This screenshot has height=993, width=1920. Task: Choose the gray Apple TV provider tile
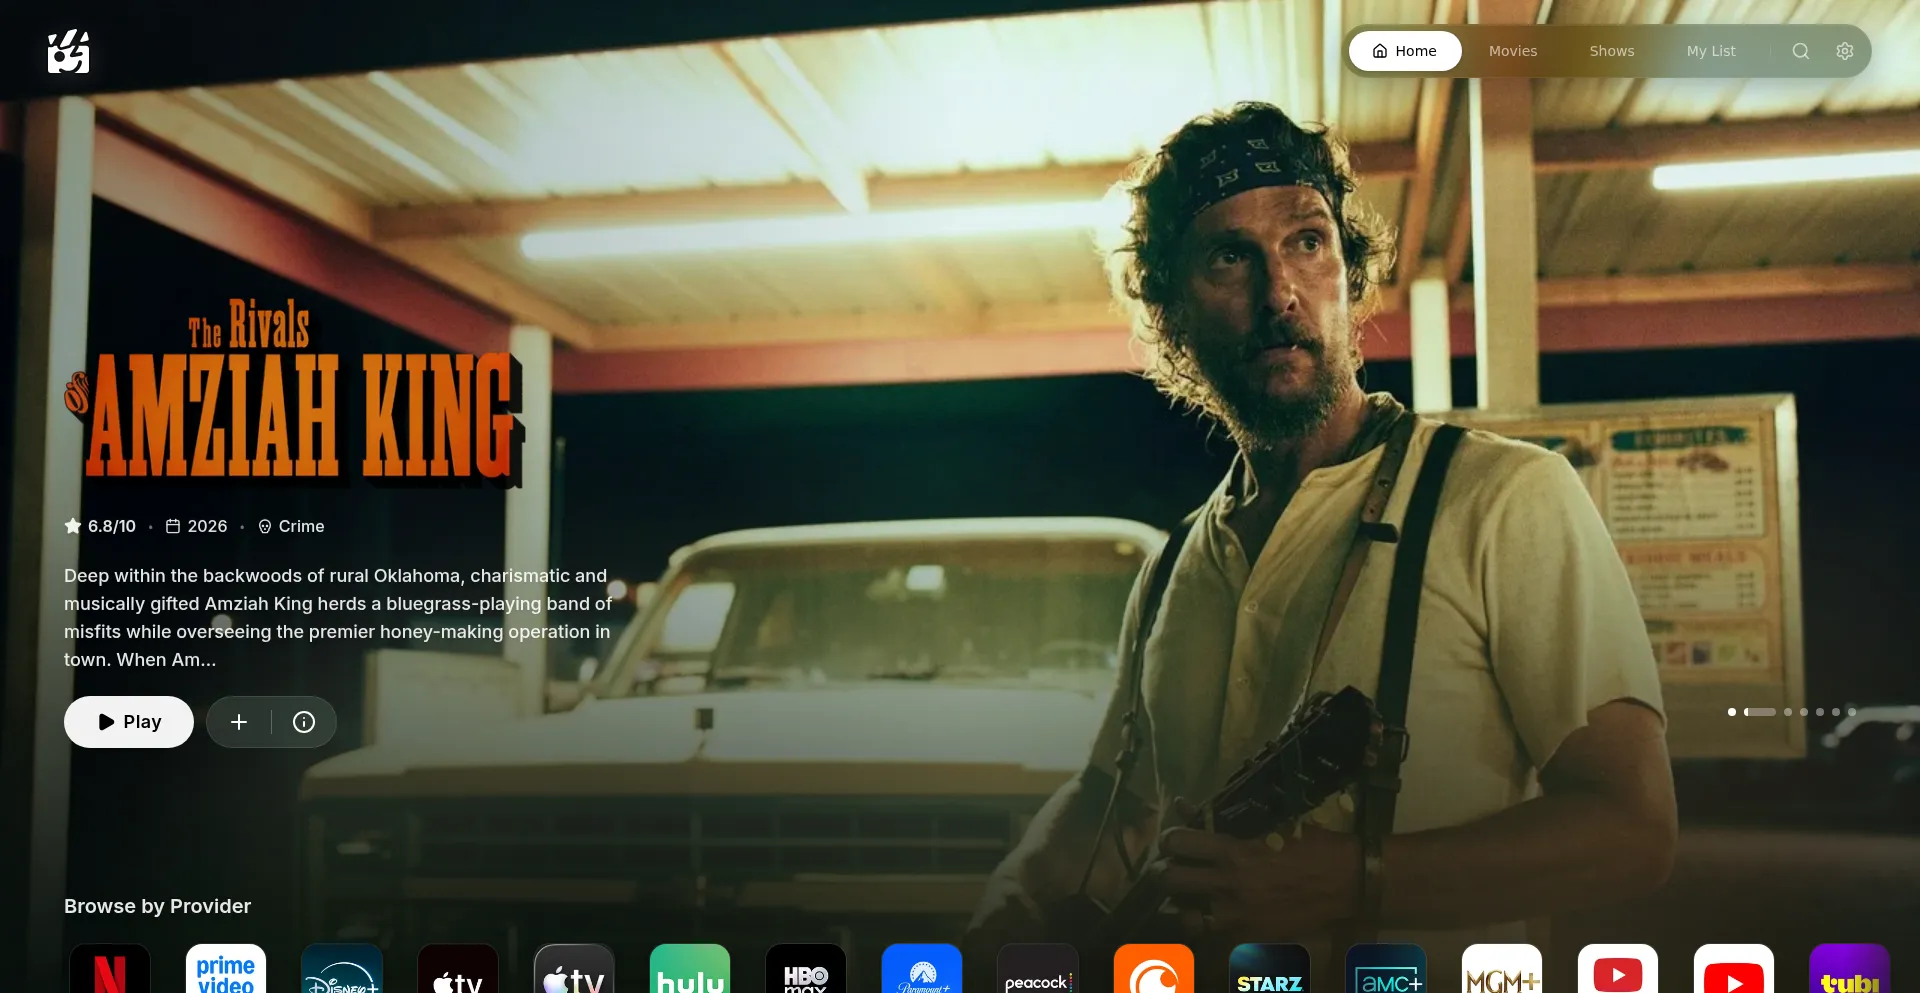(x=574, y=968)
